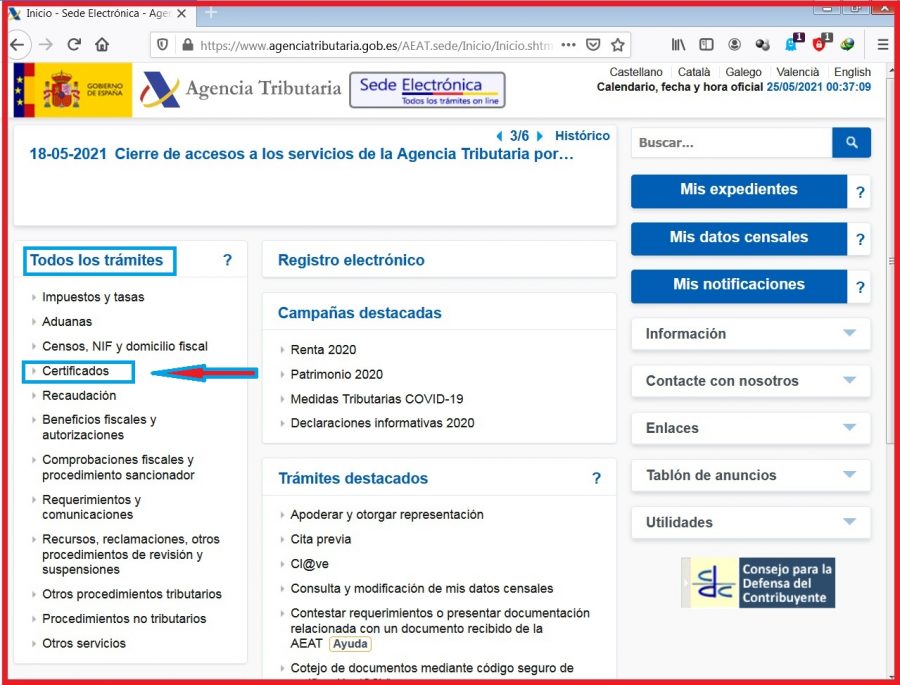Switch site language to Català
This screenshot has height=685, width=900.
tap(693, 72)
